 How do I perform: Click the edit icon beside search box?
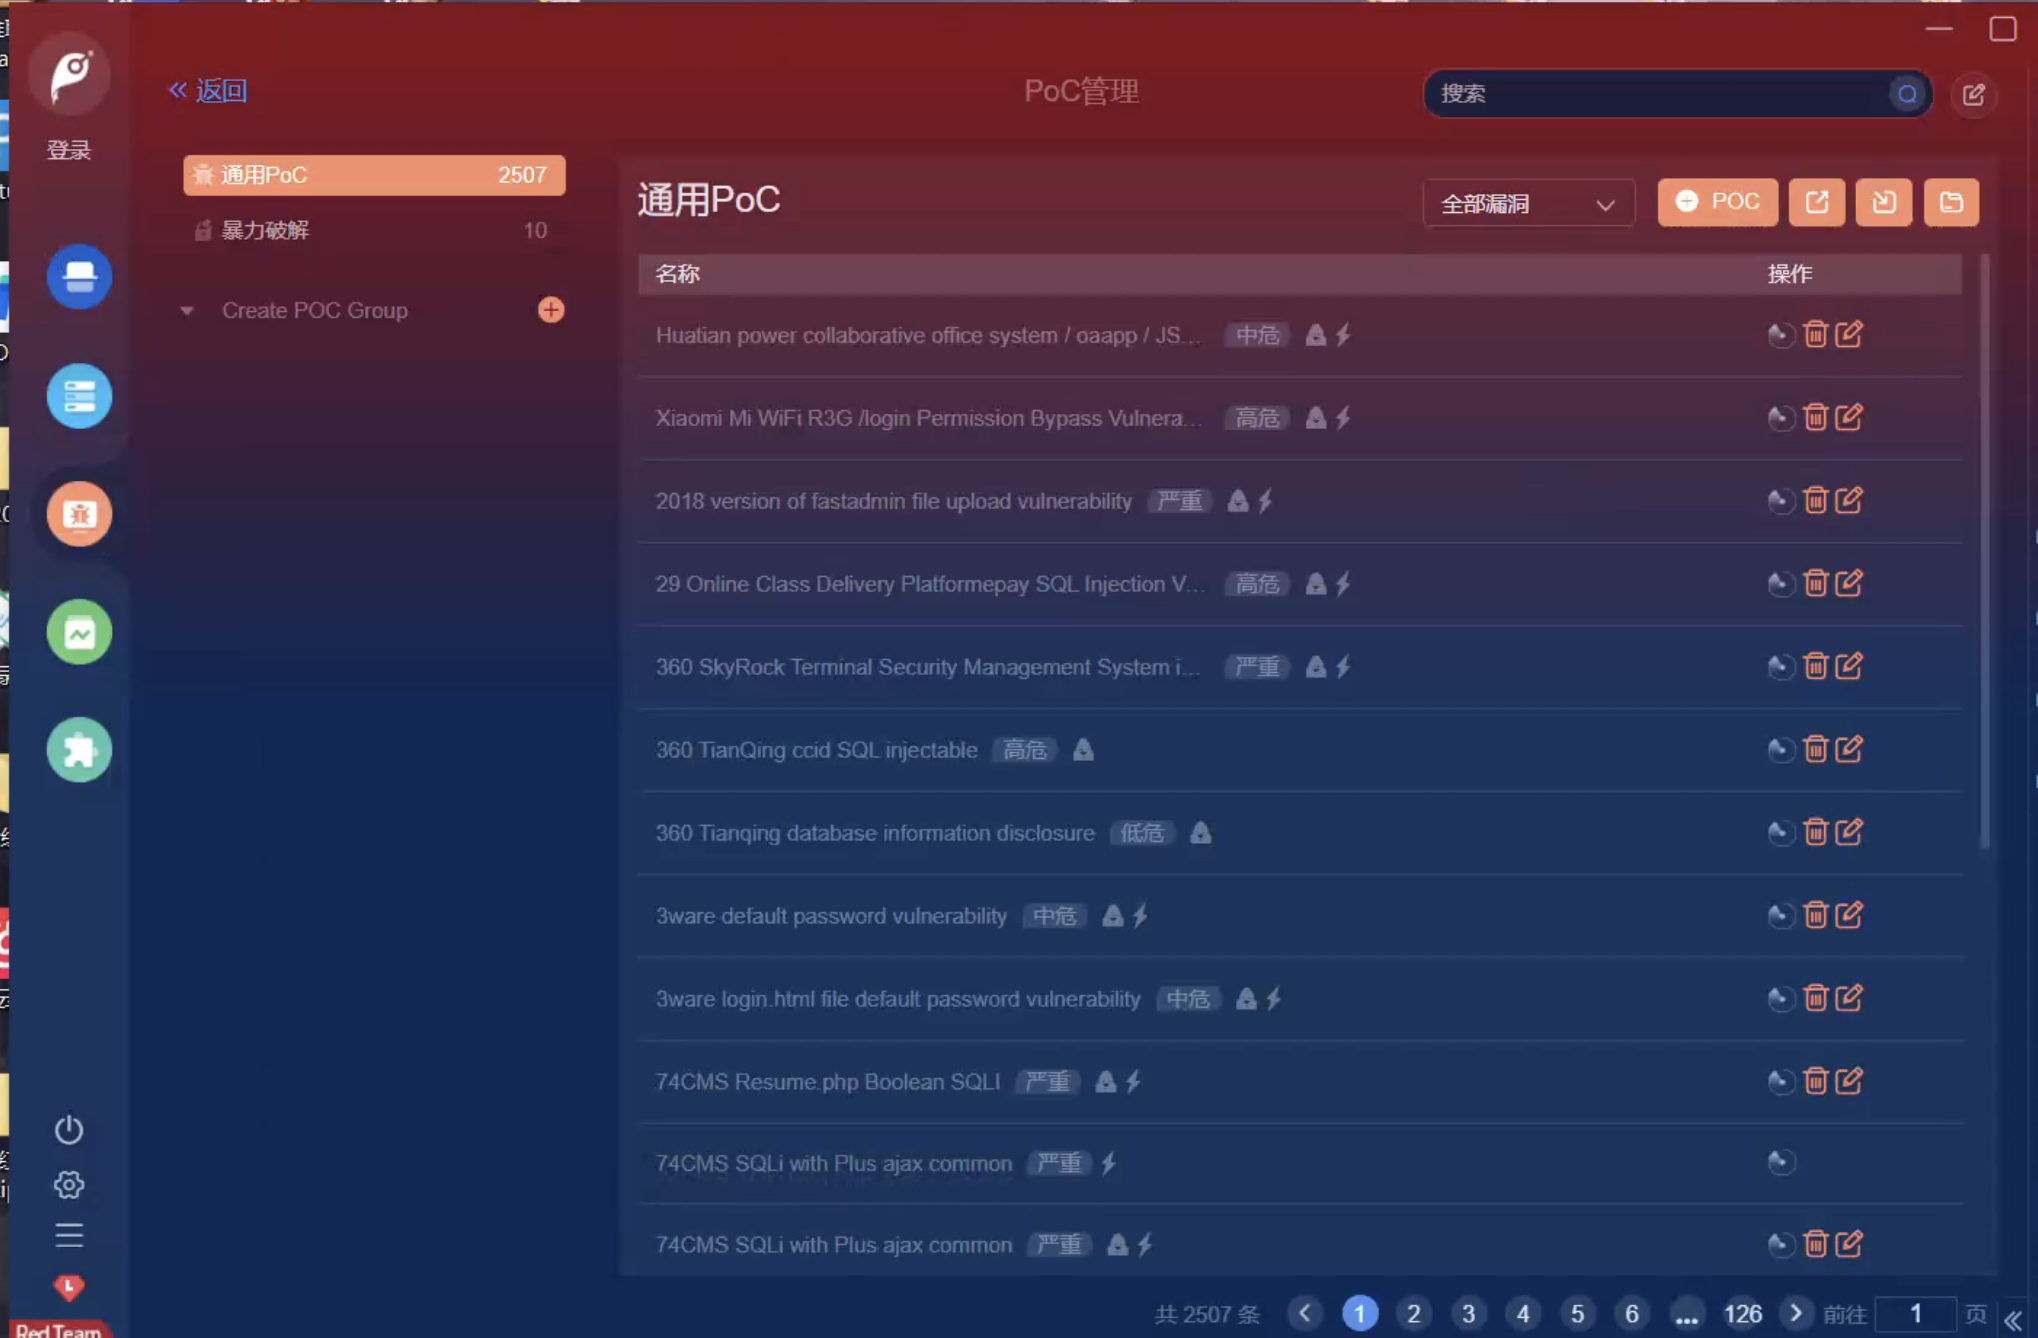click(x=1973, y=94)
